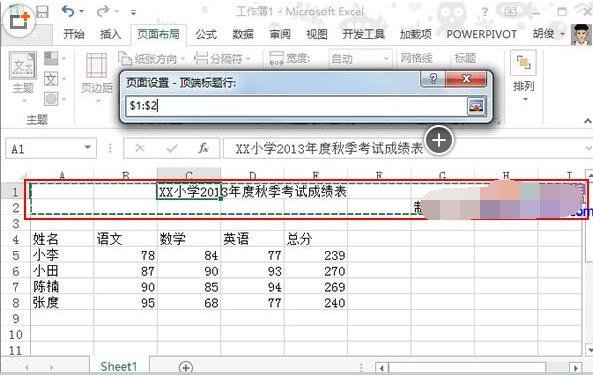Select the total score cell 239

coord(316,255)
